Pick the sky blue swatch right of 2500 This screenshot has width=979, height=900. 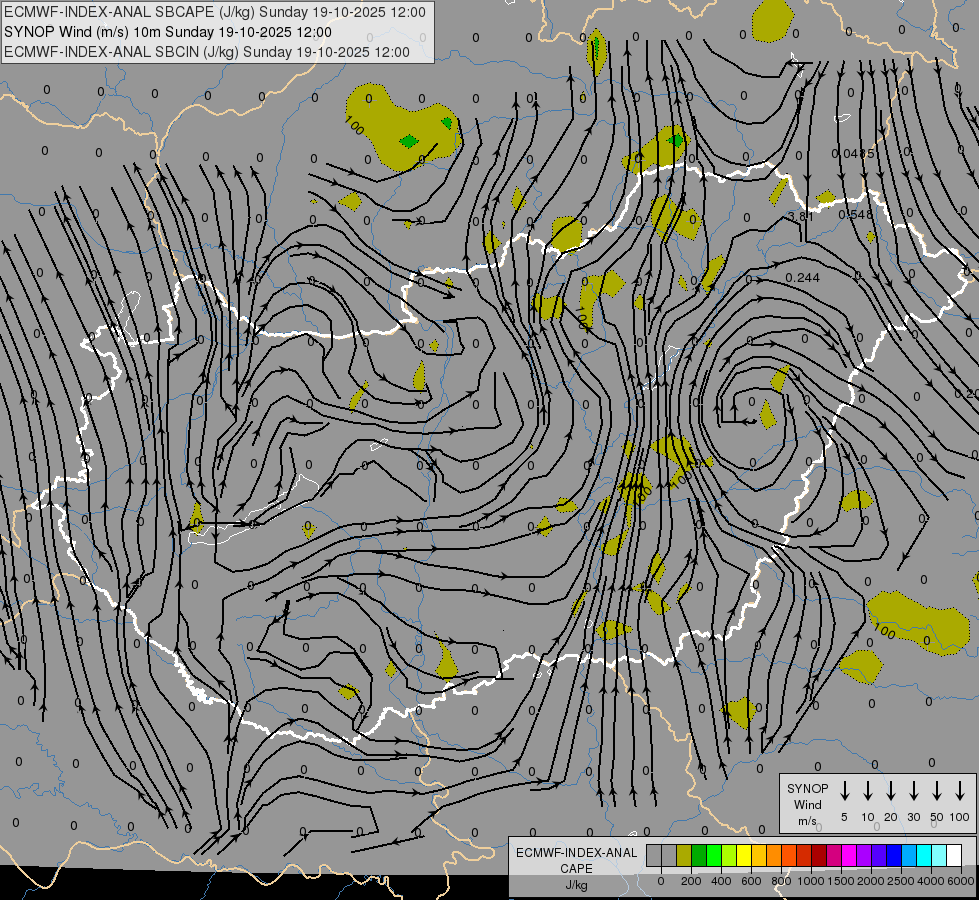(x=910, y=855)
